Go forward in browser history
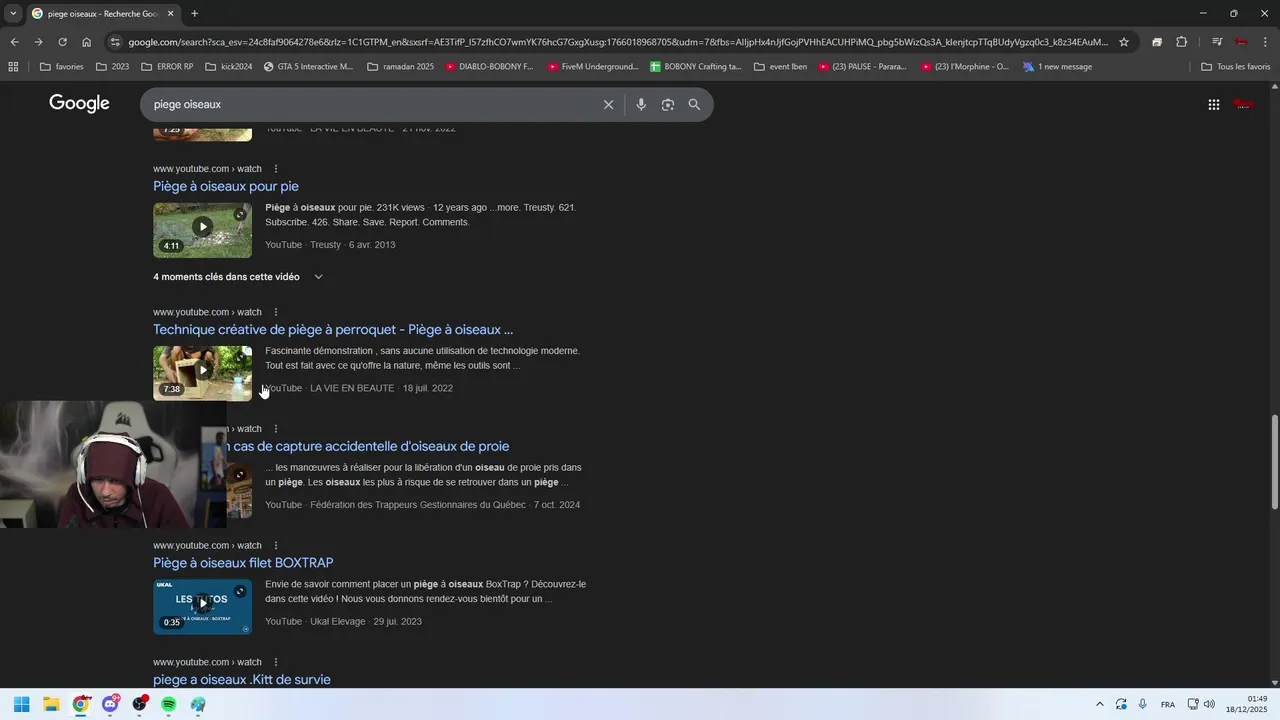Image resolution: width=1280 pixels, height=720 pixels. coord(38,42)
